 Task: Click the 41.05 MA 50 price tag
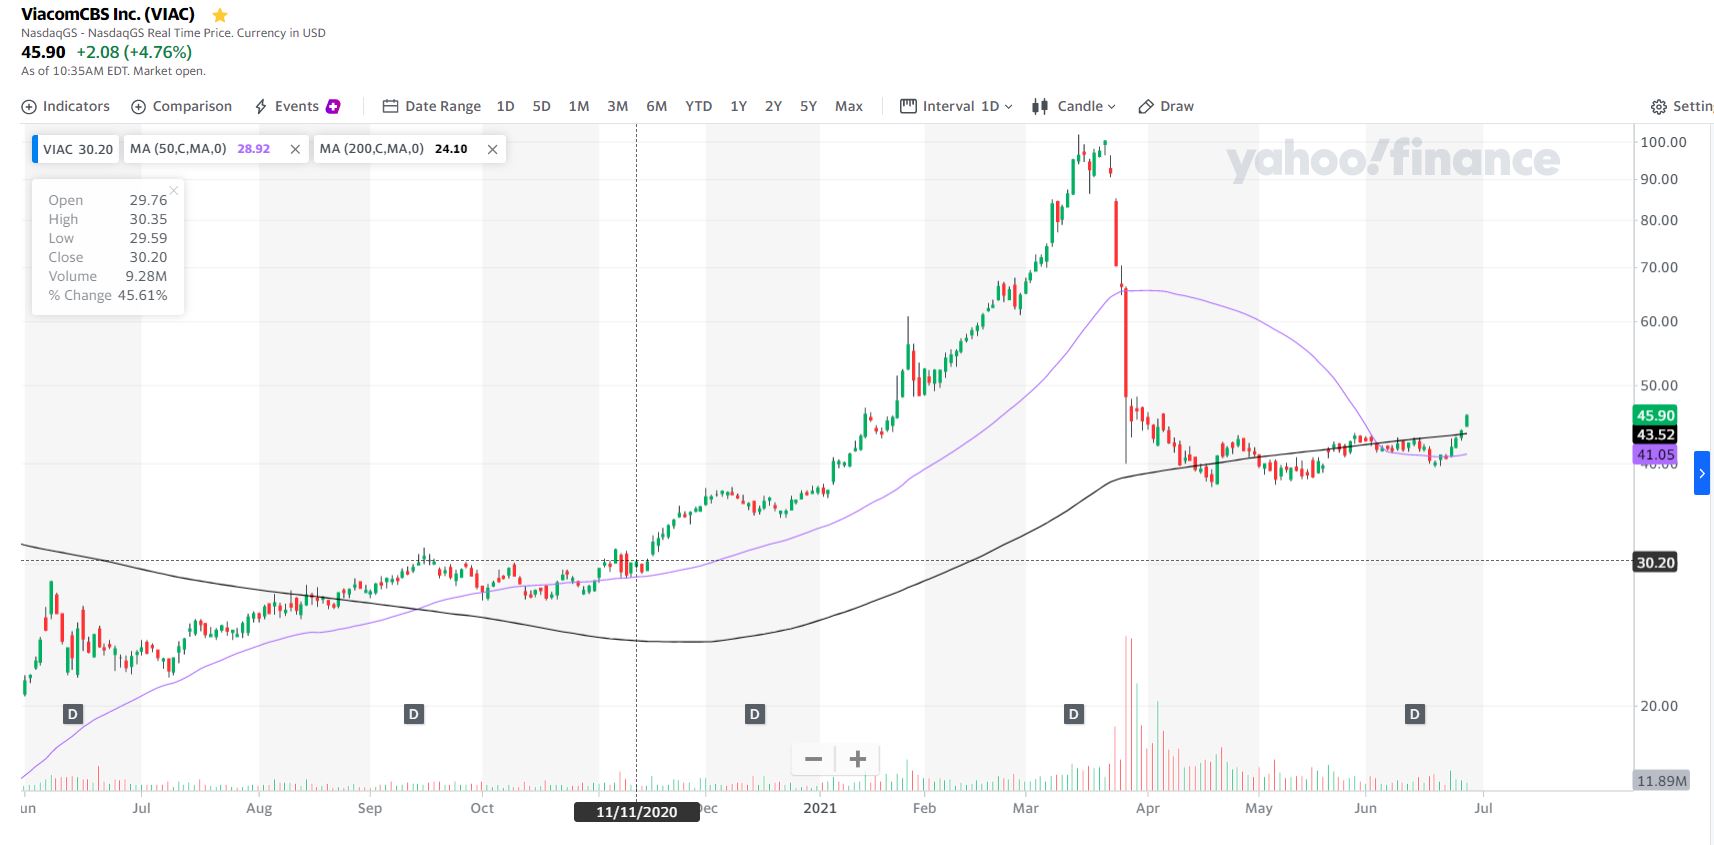[1655, 454]
